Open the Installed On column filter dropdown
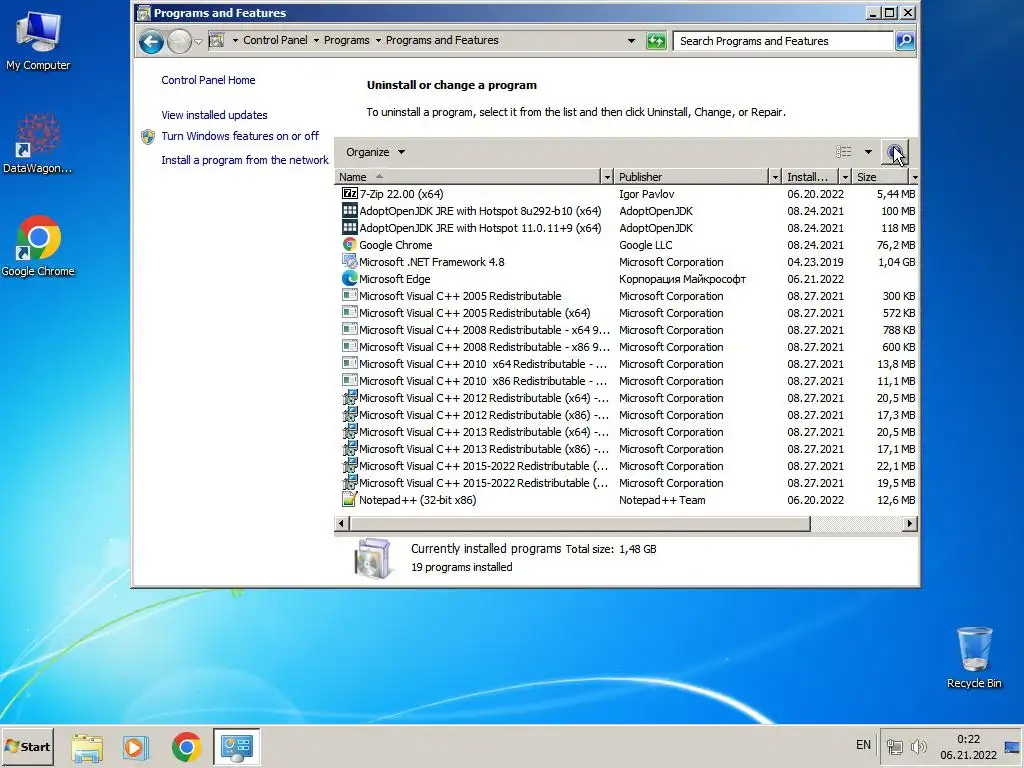Image resolution: width=1024 pixels, height=768 pixels. [x=845, y=177]
